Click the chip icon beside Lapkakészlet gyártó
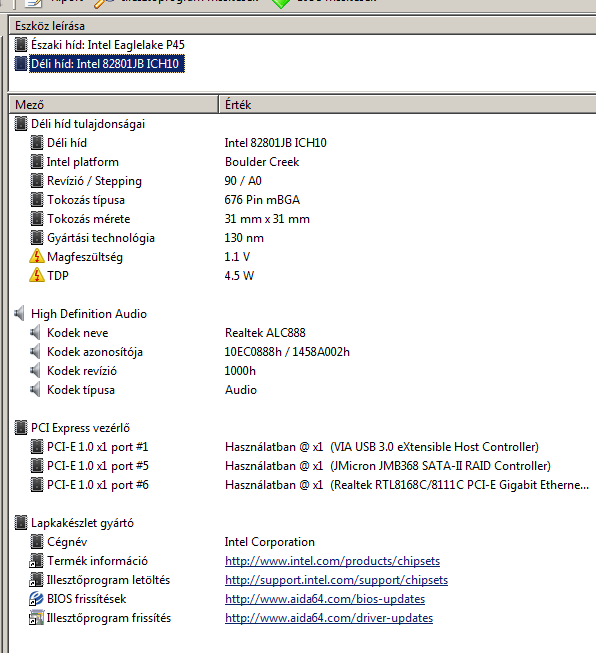596x653 pixels. [21, 523]
